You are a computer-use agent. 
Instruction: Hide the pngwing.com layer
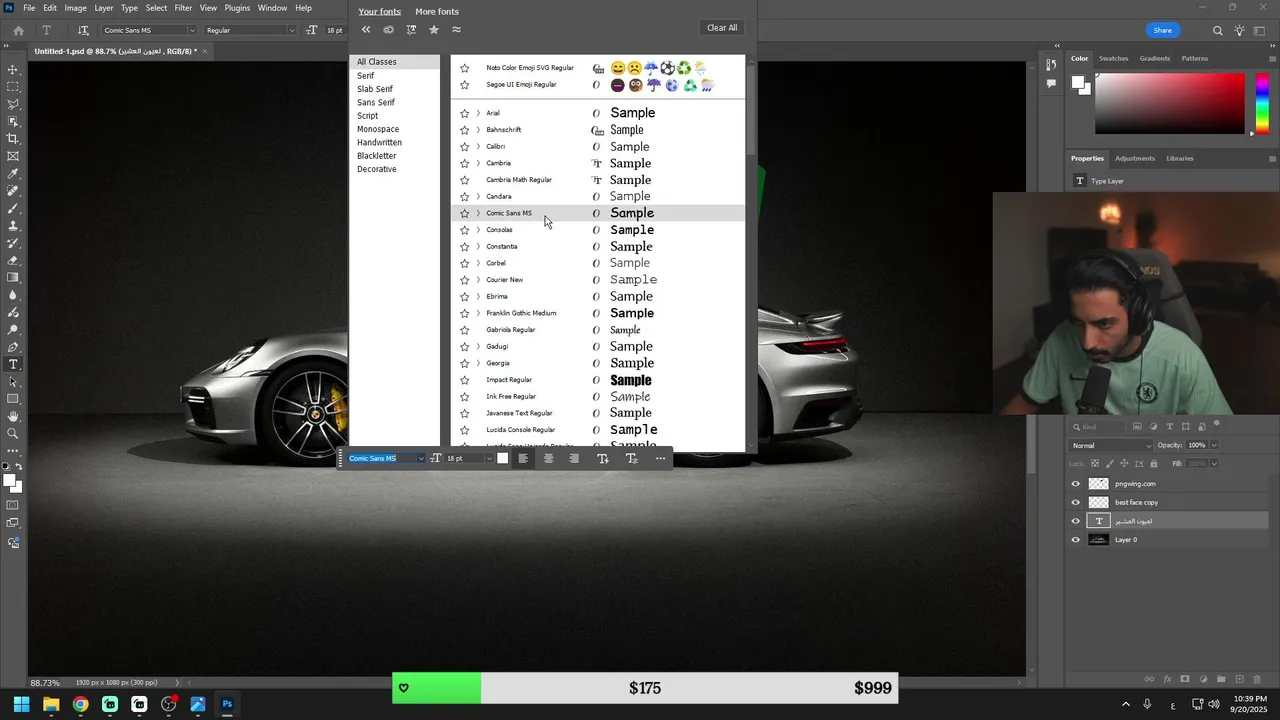[1076, 484]
